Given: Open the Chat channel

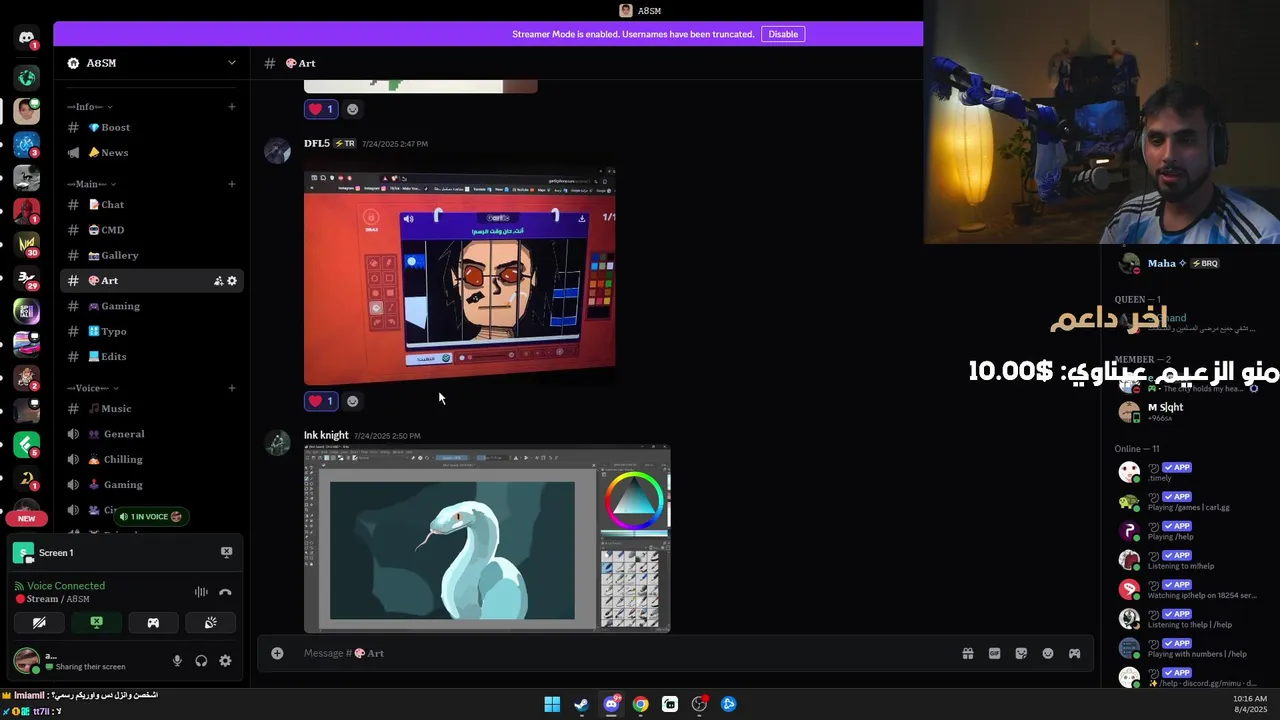Looking at the screenshot, I should tap(152, 205).
